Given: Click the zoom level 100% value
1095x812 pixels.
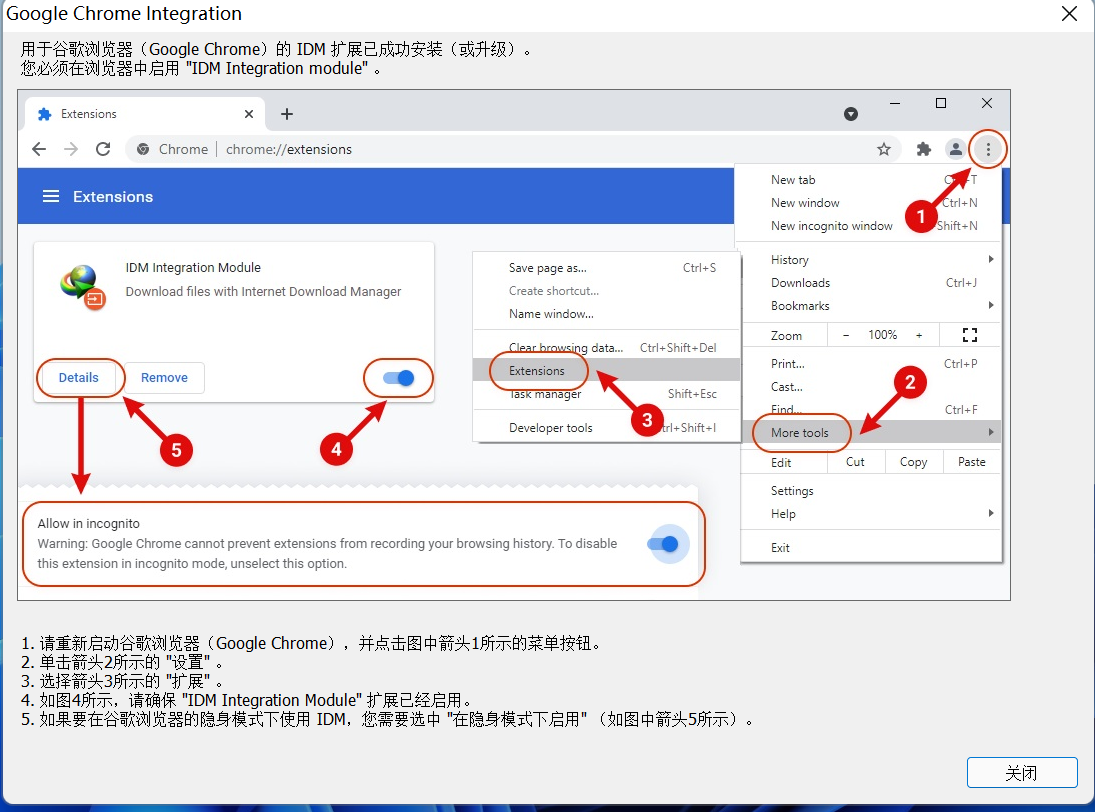Looking at the screenshot, I should [x=882, y=335].
